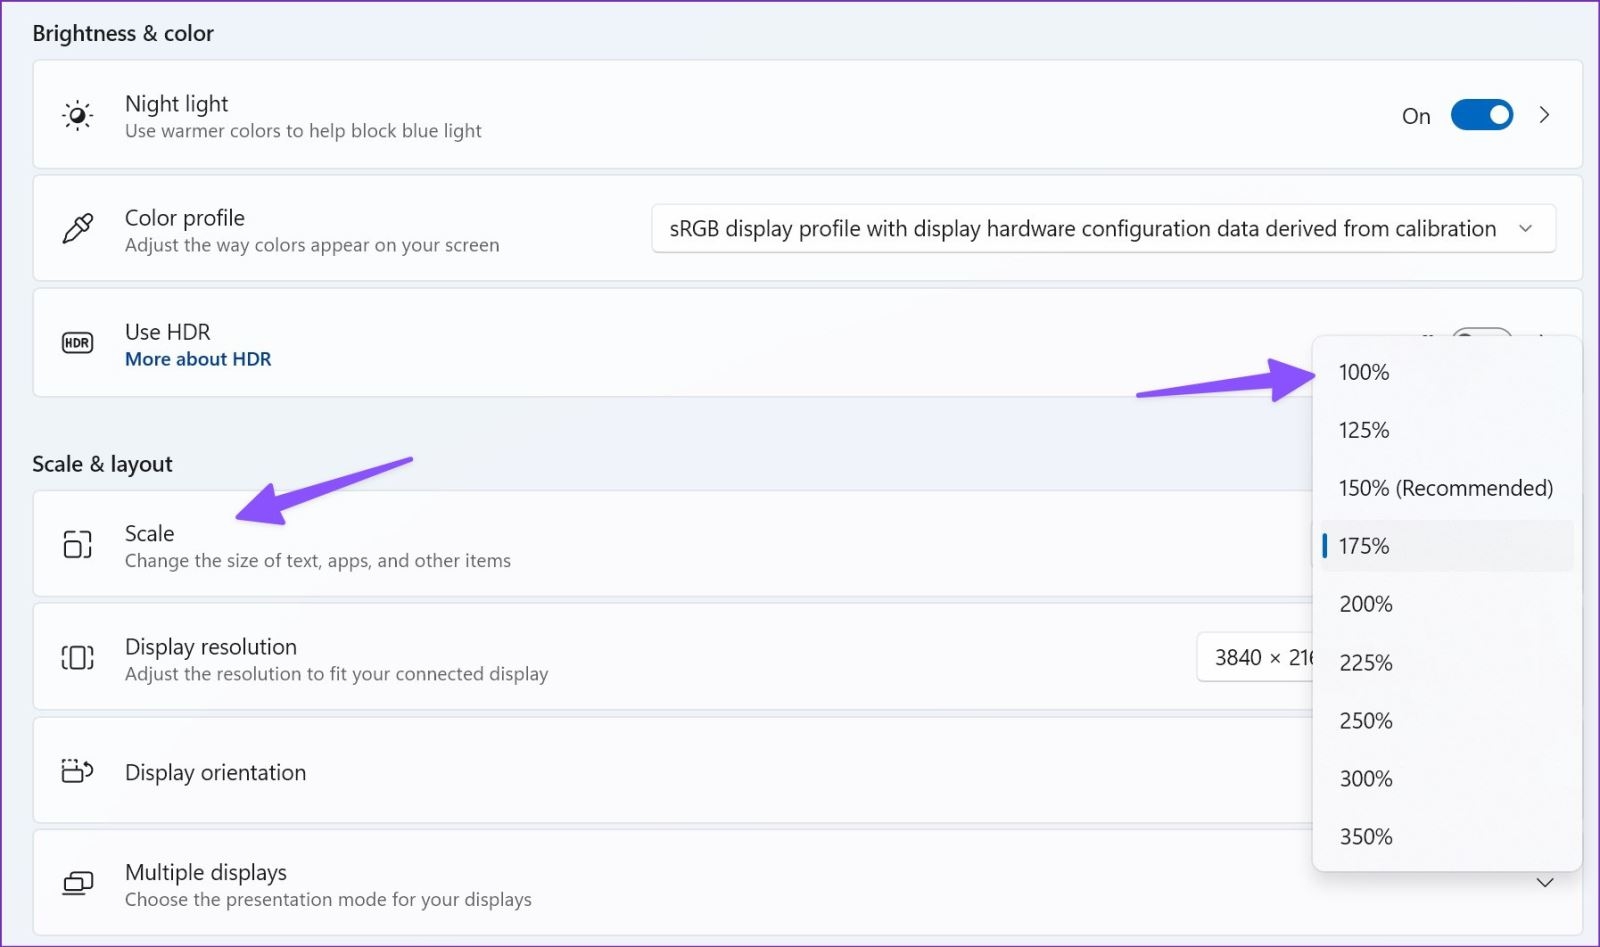Click the Multiple displays icon
This screenshot has height=947, width=1600.
(77, 883)
